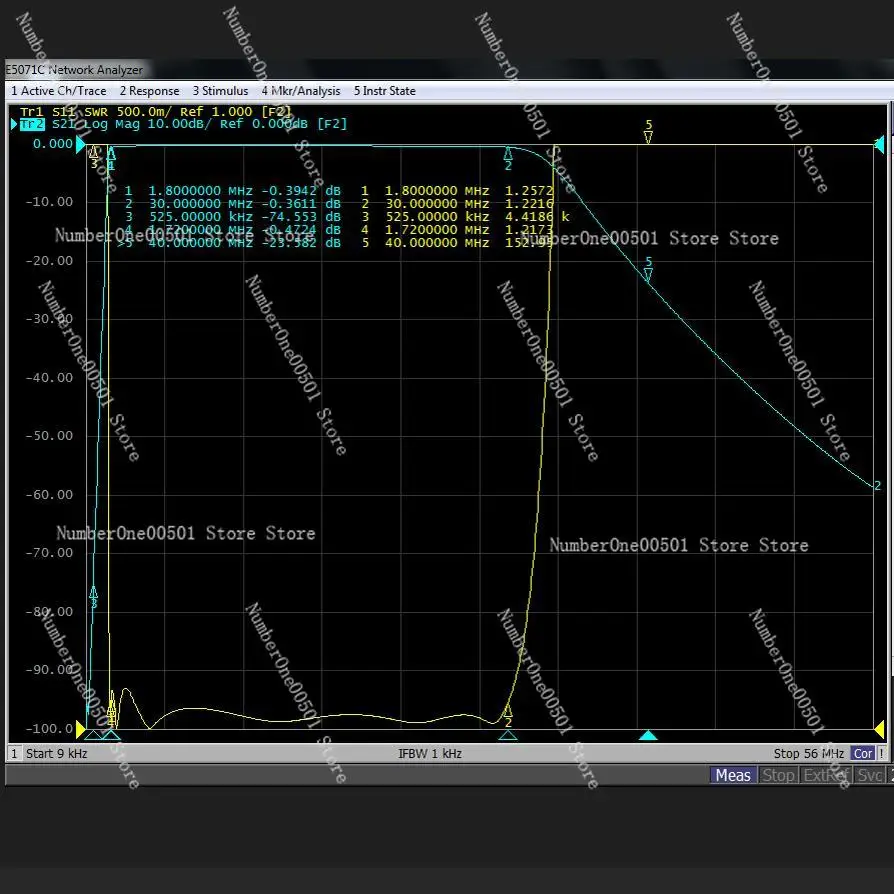This screenshot has width=894, height=894.
Task: Open the Stimulus menu
Action: pyautogui.click(x=220, y=91)
